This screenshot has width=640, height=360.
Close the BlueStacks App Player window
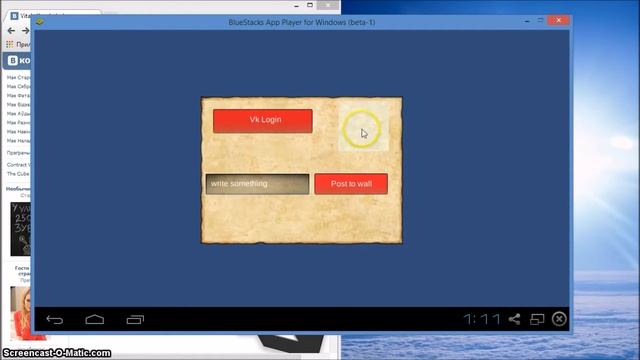tap(558, 20)
